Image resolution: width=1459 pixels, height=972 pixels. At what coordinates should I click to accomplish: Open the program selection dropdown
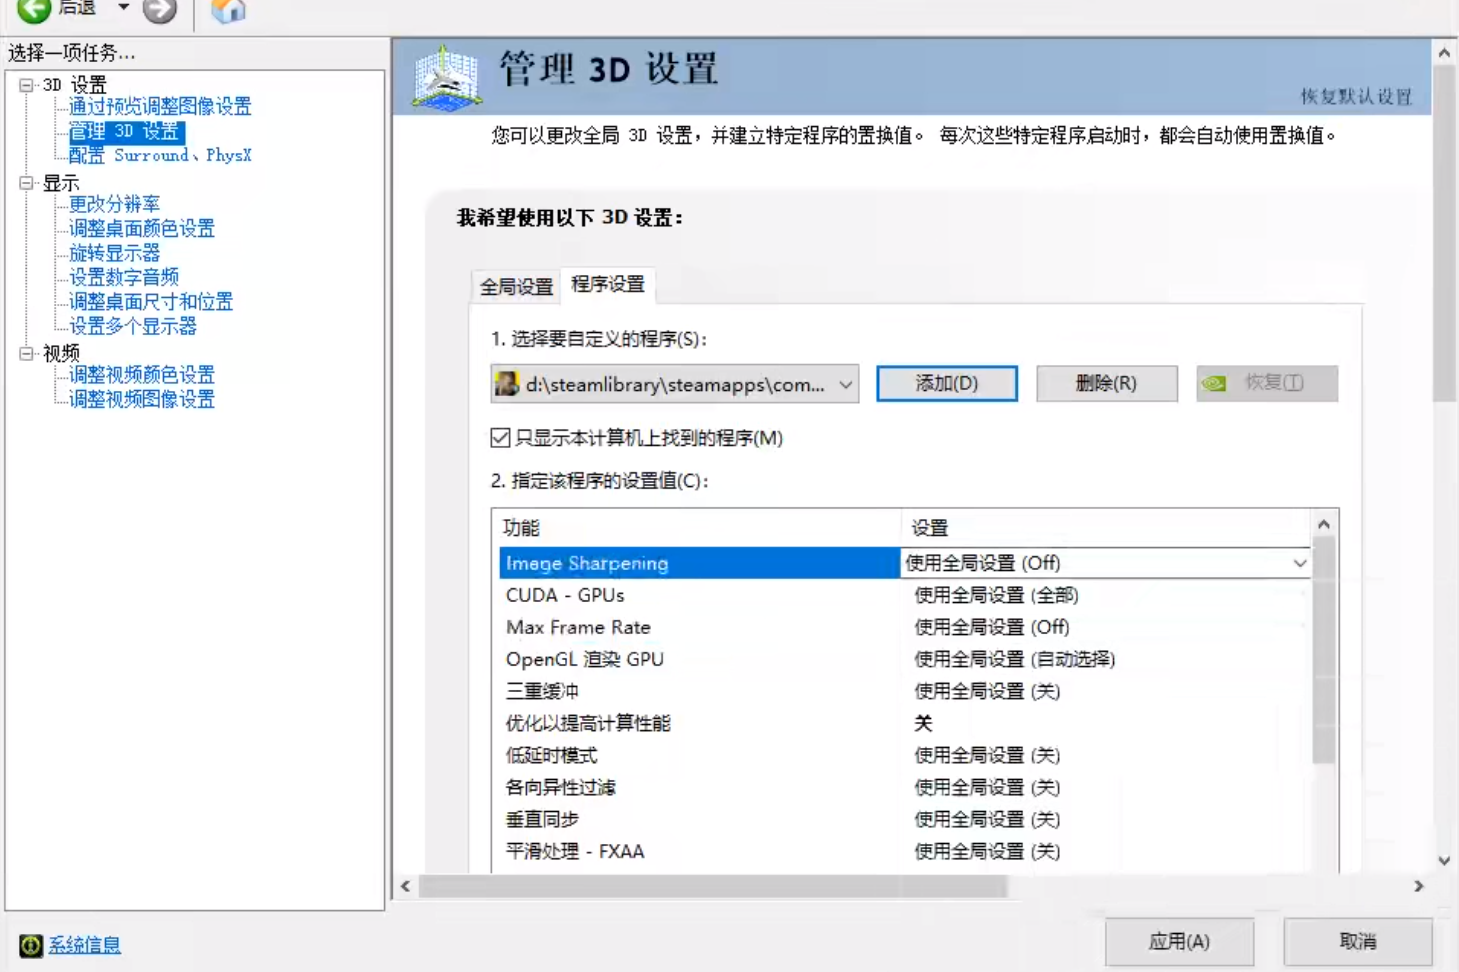click(675, 384)
